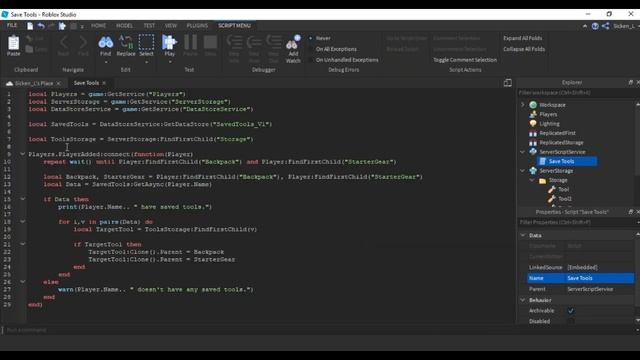Image resolution: width=640 pixels, height=360 pixels.
Task: Select On Unhandled Exceptions option
Action: (347, 60)
